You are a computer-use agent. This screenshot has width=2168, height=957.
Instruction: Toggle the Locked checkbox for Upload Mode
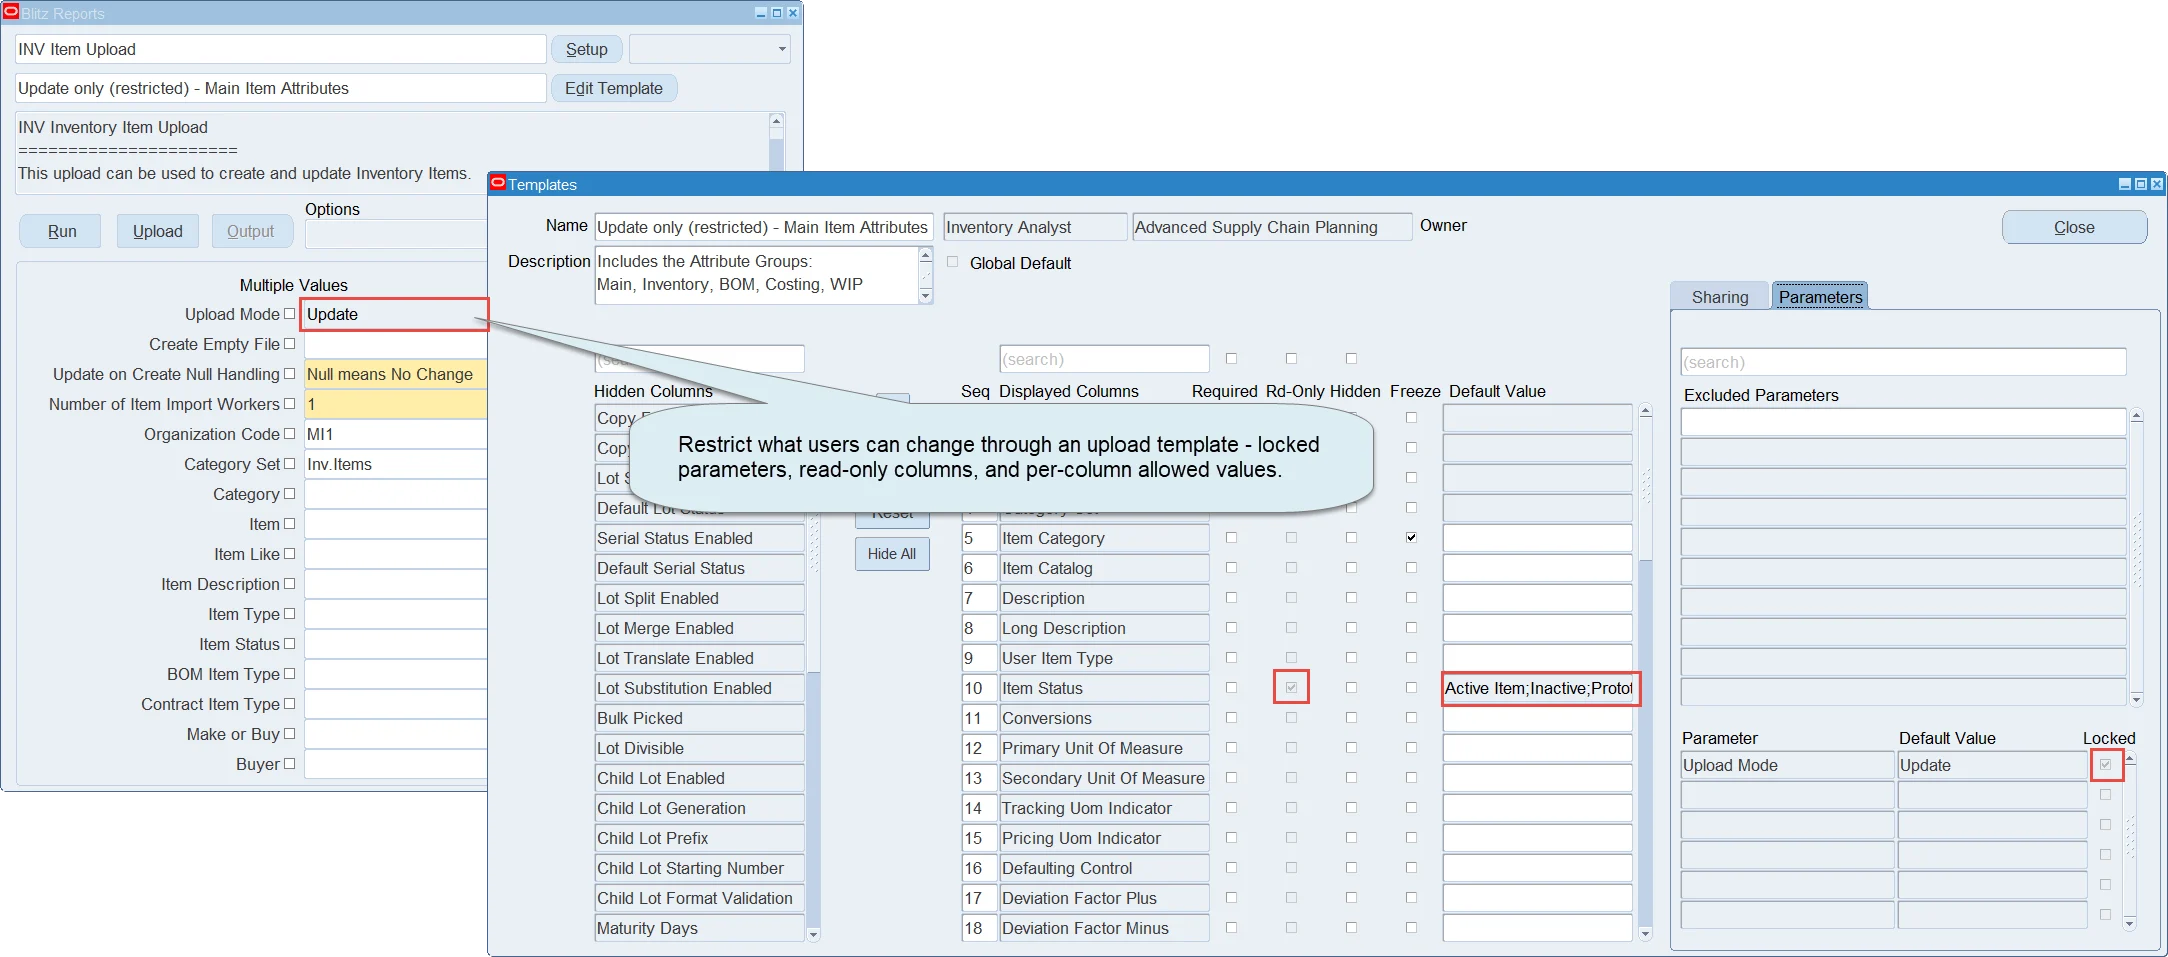pos(2105,765)
